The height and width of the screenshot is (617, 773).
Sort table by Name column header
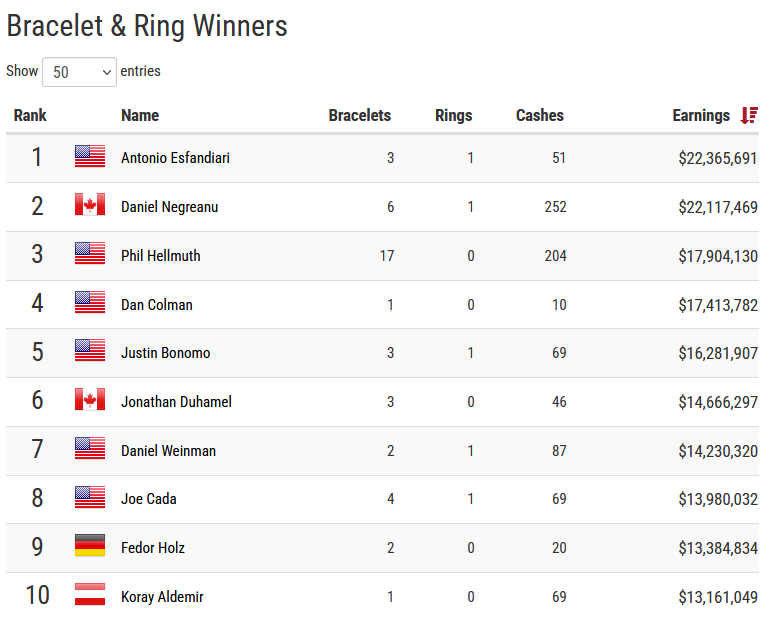(140, 115)
